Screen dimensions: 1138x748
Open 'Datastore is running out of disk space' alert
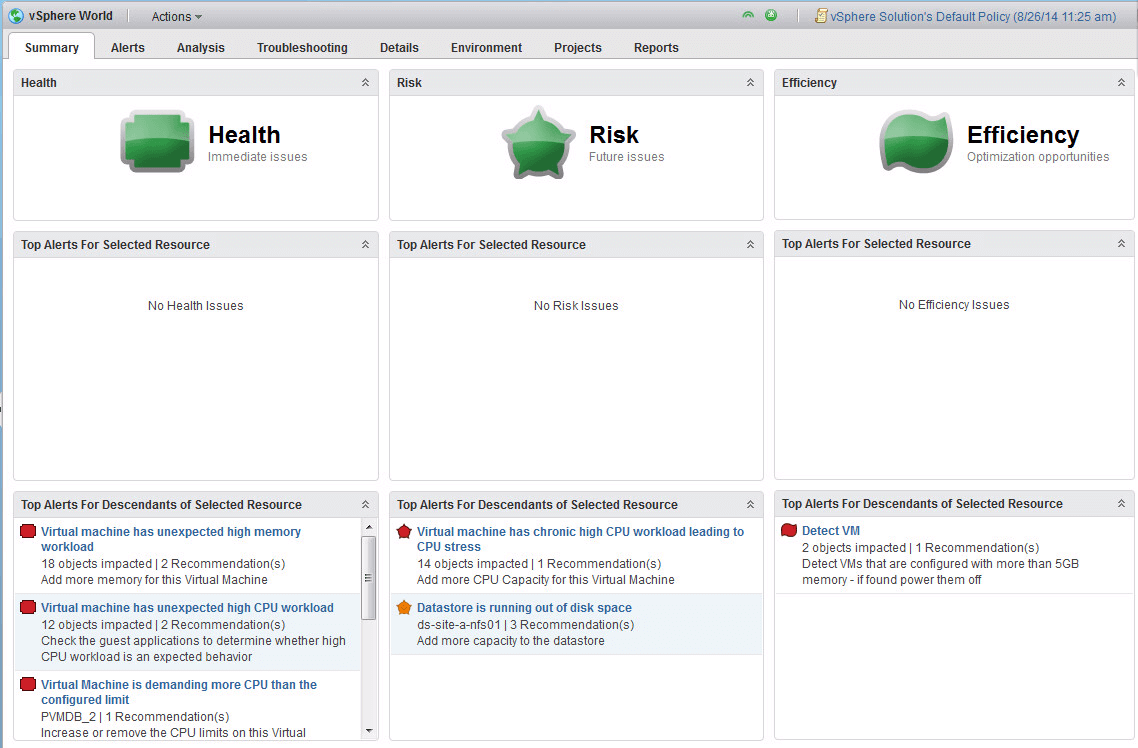[524, 608]
